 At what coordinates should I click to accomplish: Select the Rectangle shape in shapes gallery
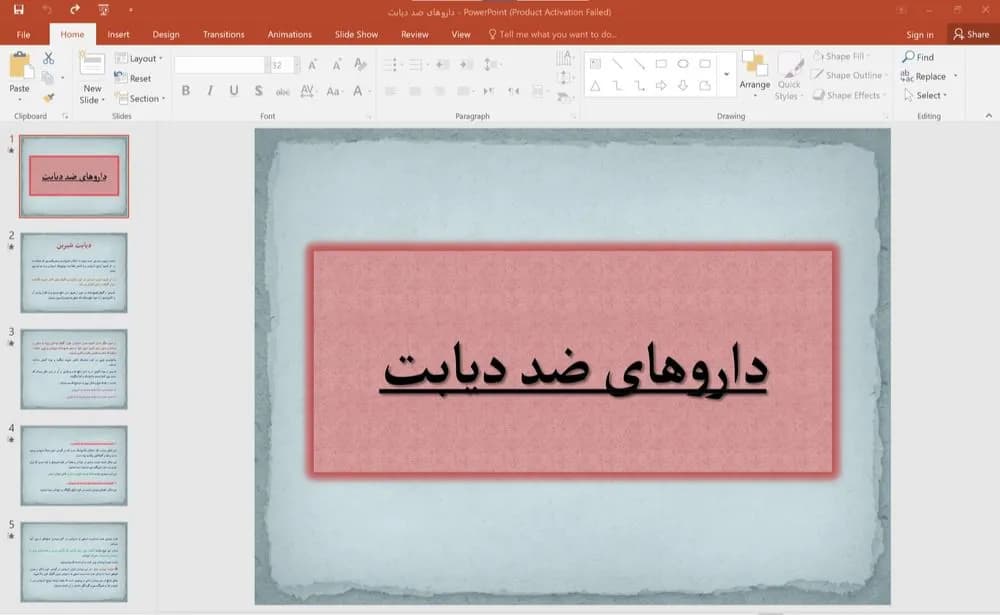661,64
